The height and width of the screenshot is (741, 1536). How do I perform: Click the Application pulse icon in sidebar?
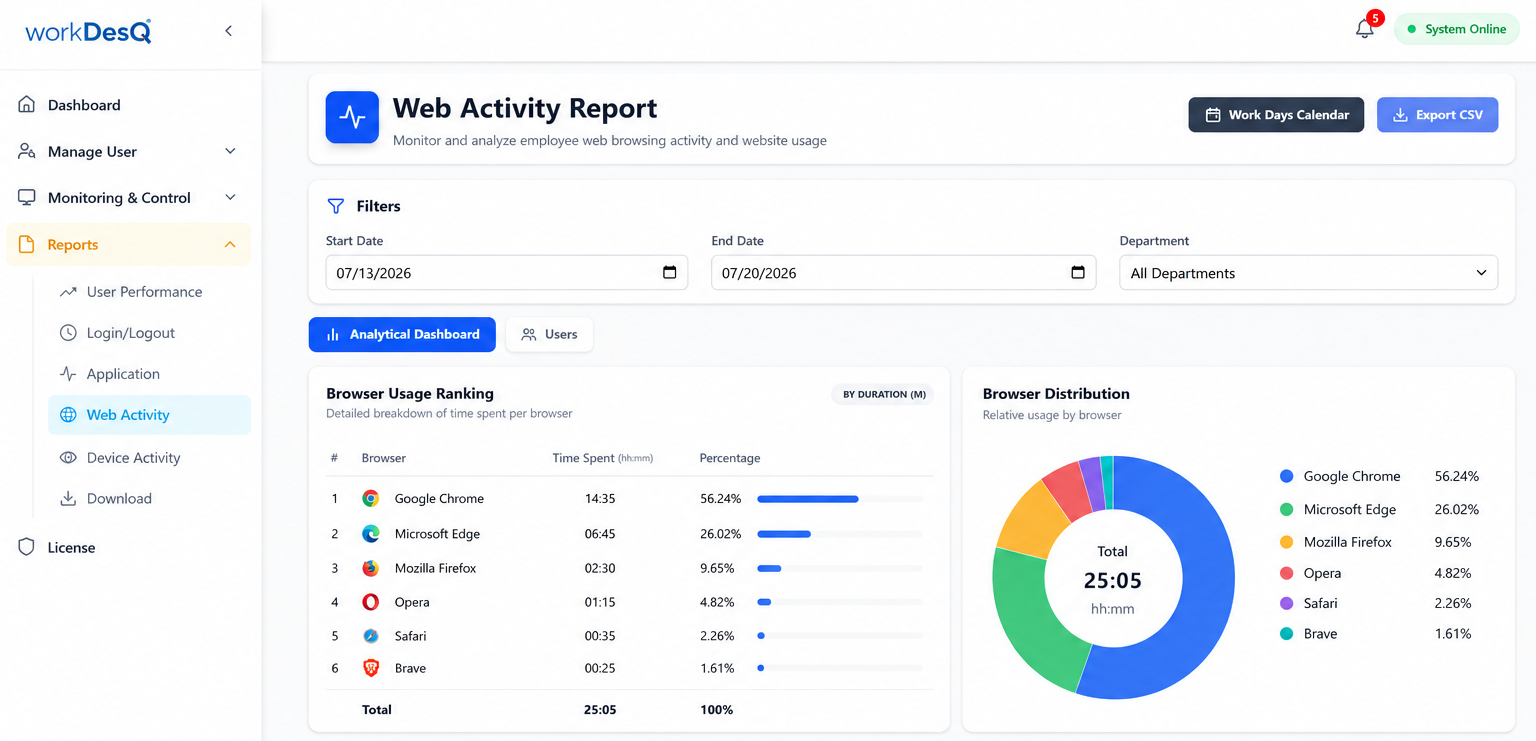click(x=68, y=374)
